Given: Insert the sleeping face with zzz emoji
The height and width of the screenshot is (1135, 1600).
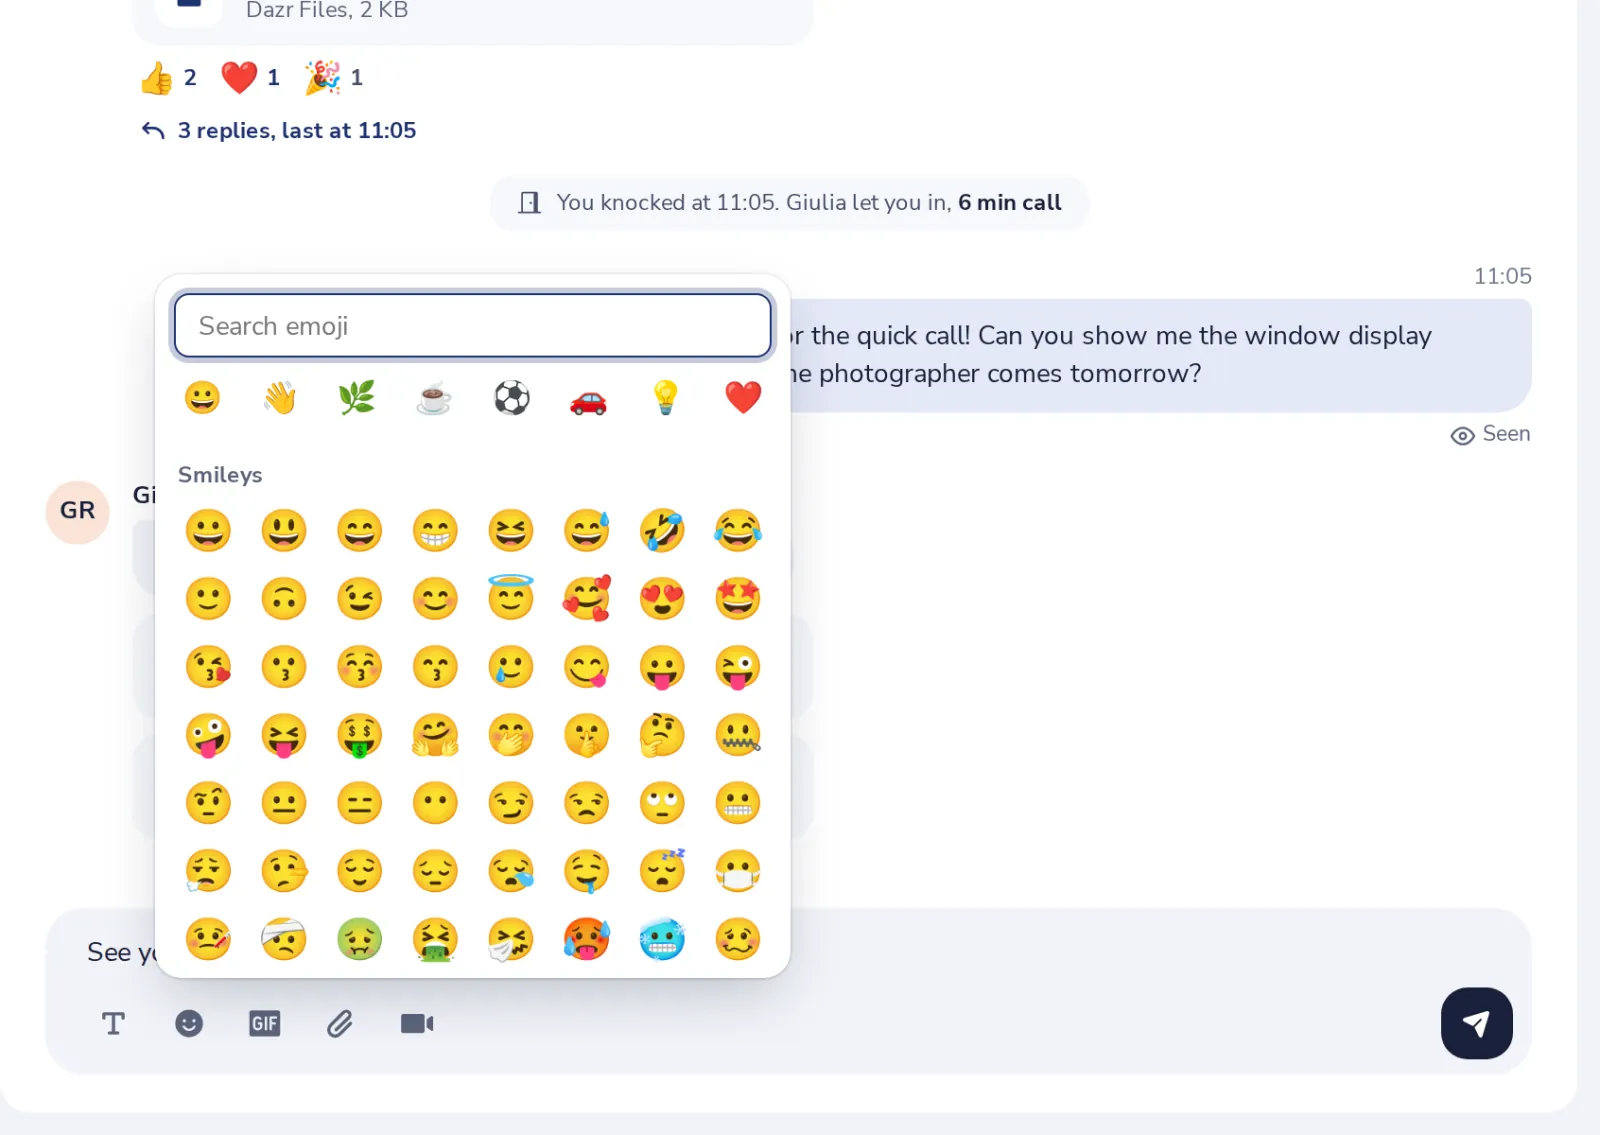Looking at the screenshot, I should (662, 871).
